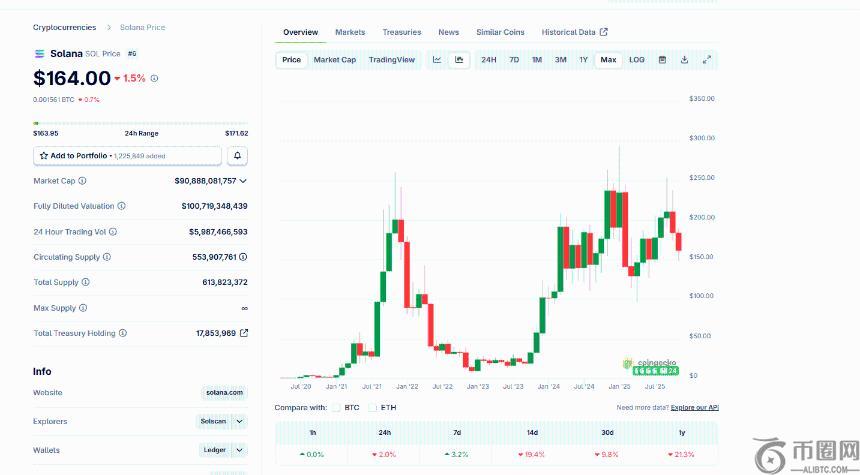Expand the Market Cap chevron
Image resolution: width=860 pixels, height=475 pixels.
point(243,181)
